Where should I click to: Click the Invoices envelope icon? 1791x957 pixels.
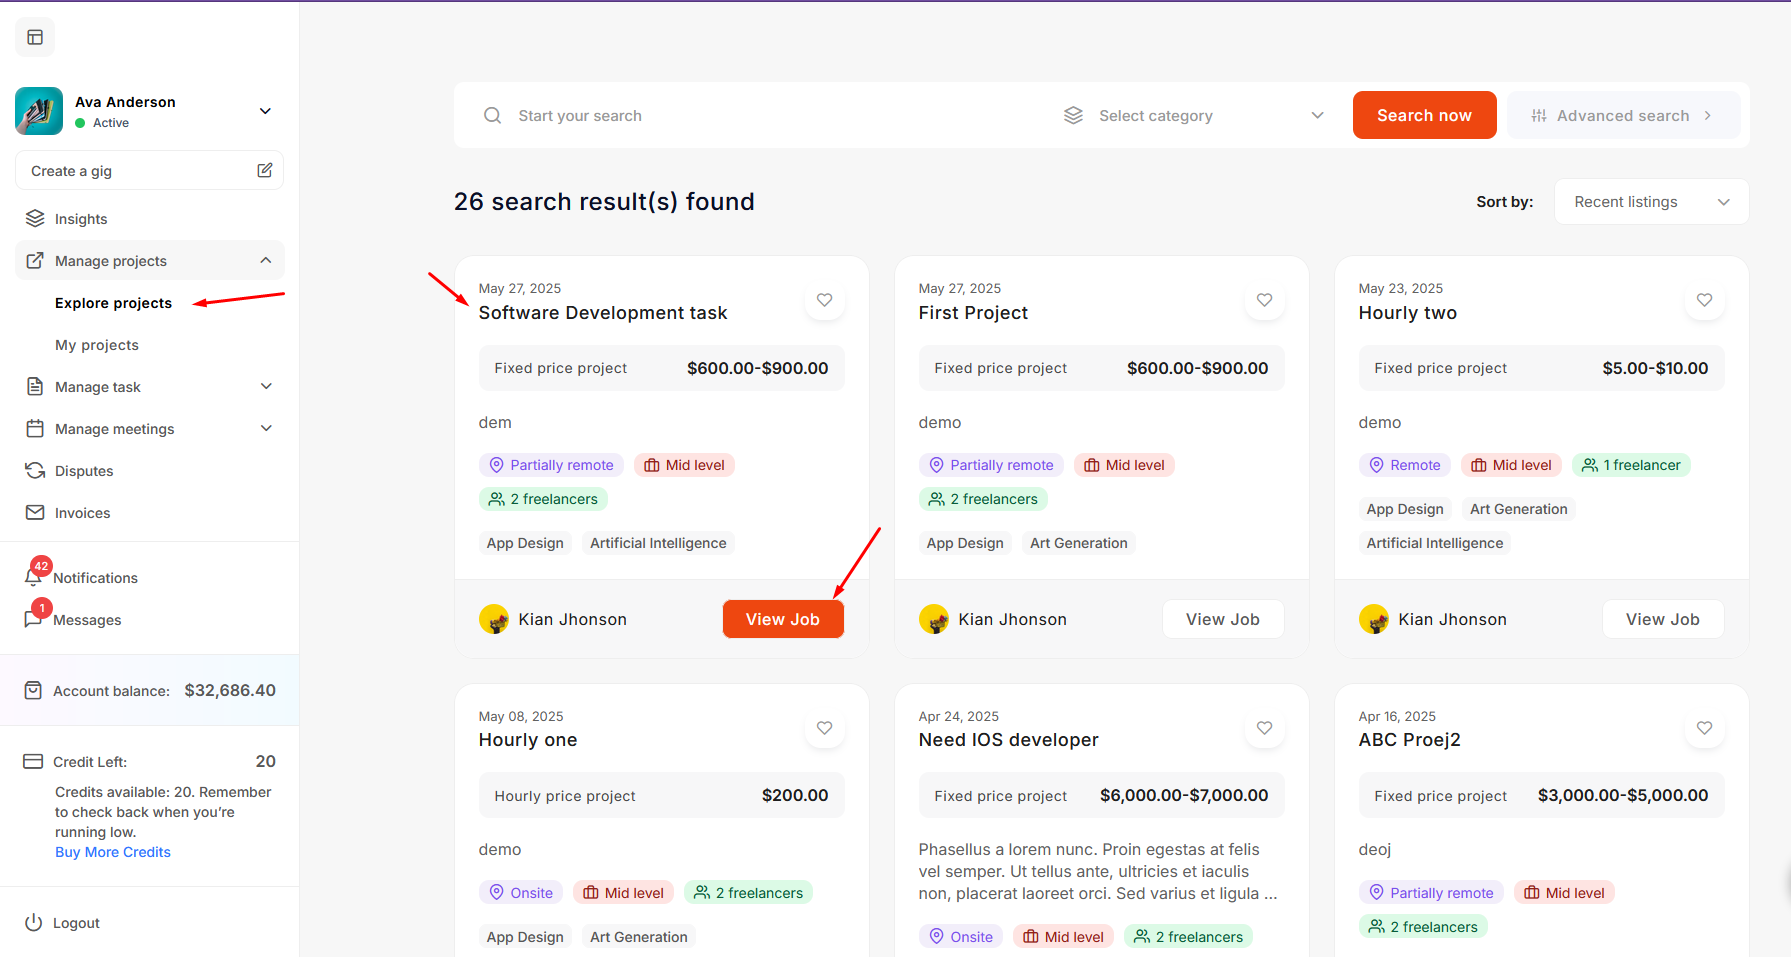tap(35, 513)
